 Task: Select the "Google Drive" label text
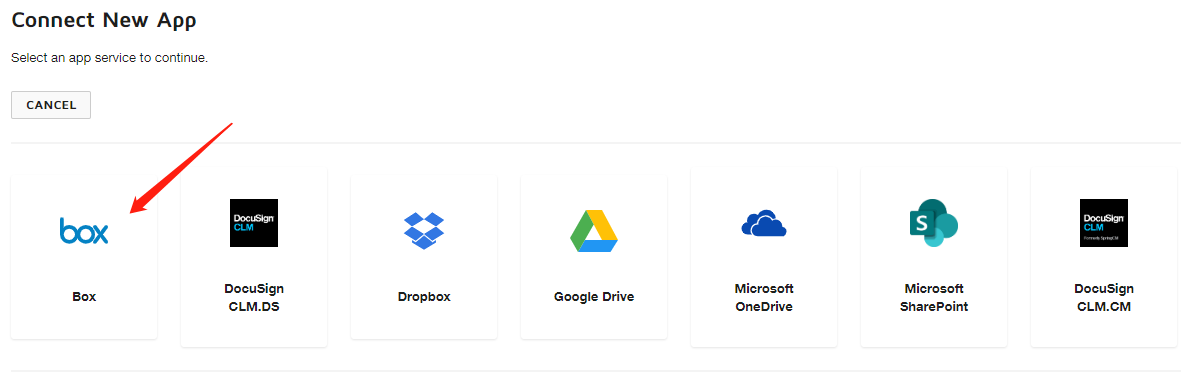tap(594, 296)
